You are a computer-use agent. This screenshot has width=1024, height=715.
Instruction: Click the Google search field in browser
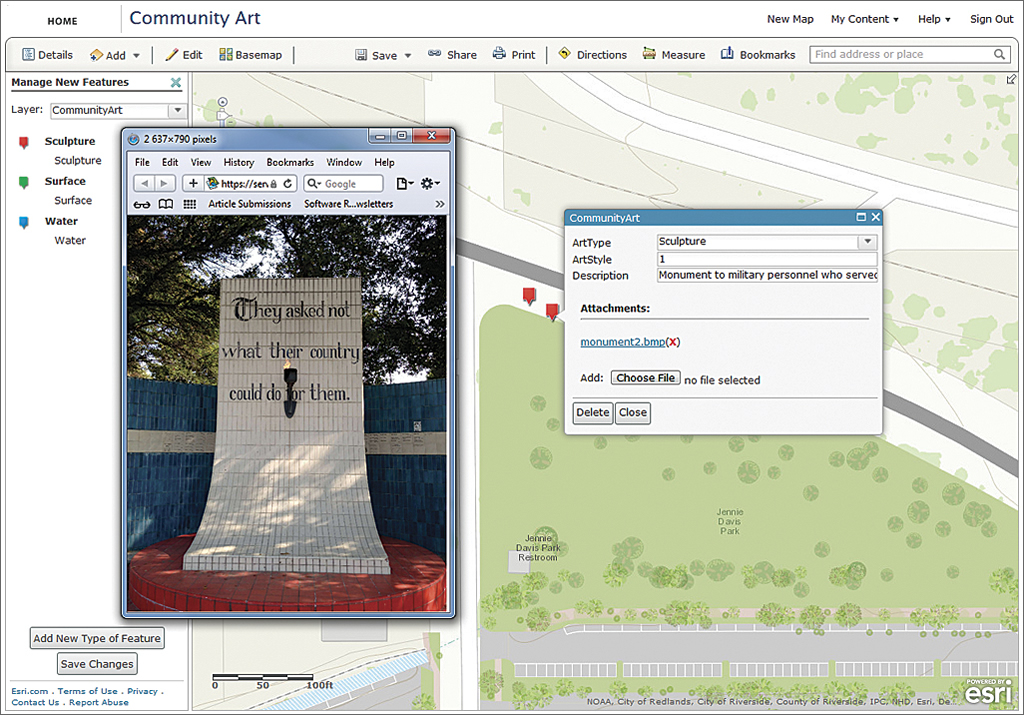344,183
